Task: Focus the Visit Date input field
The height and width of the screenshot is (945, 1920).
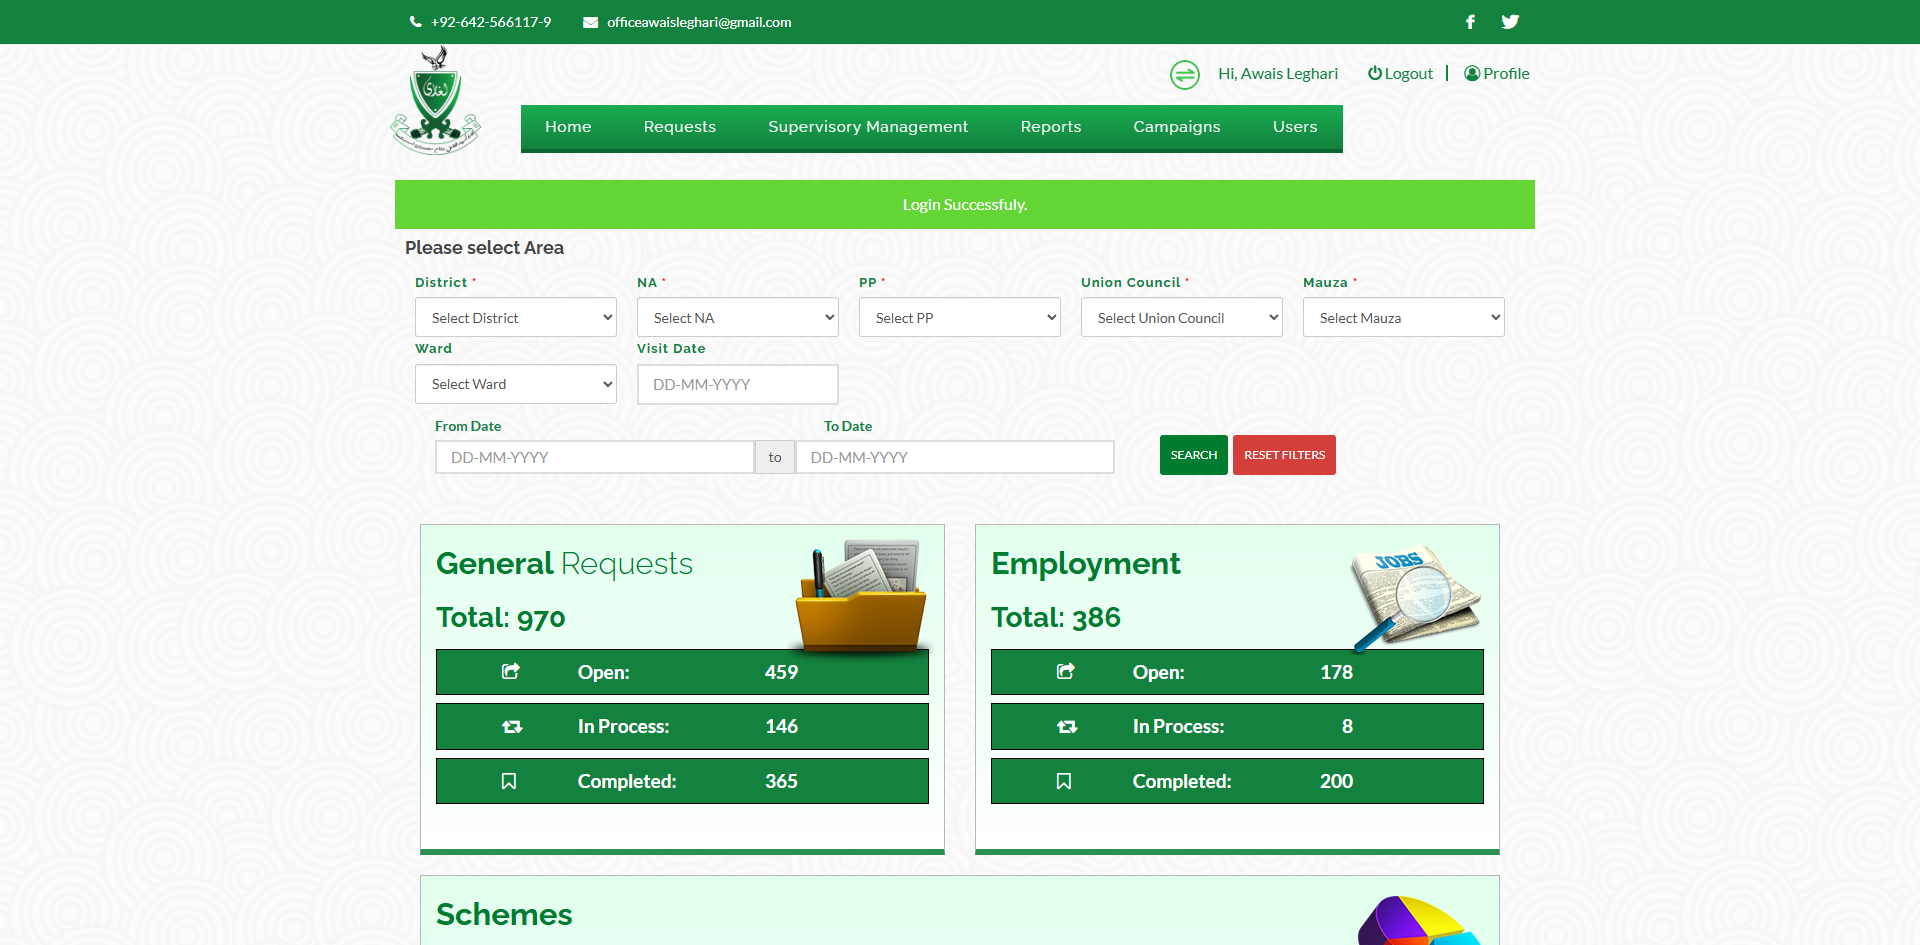Action: point(738,384)
